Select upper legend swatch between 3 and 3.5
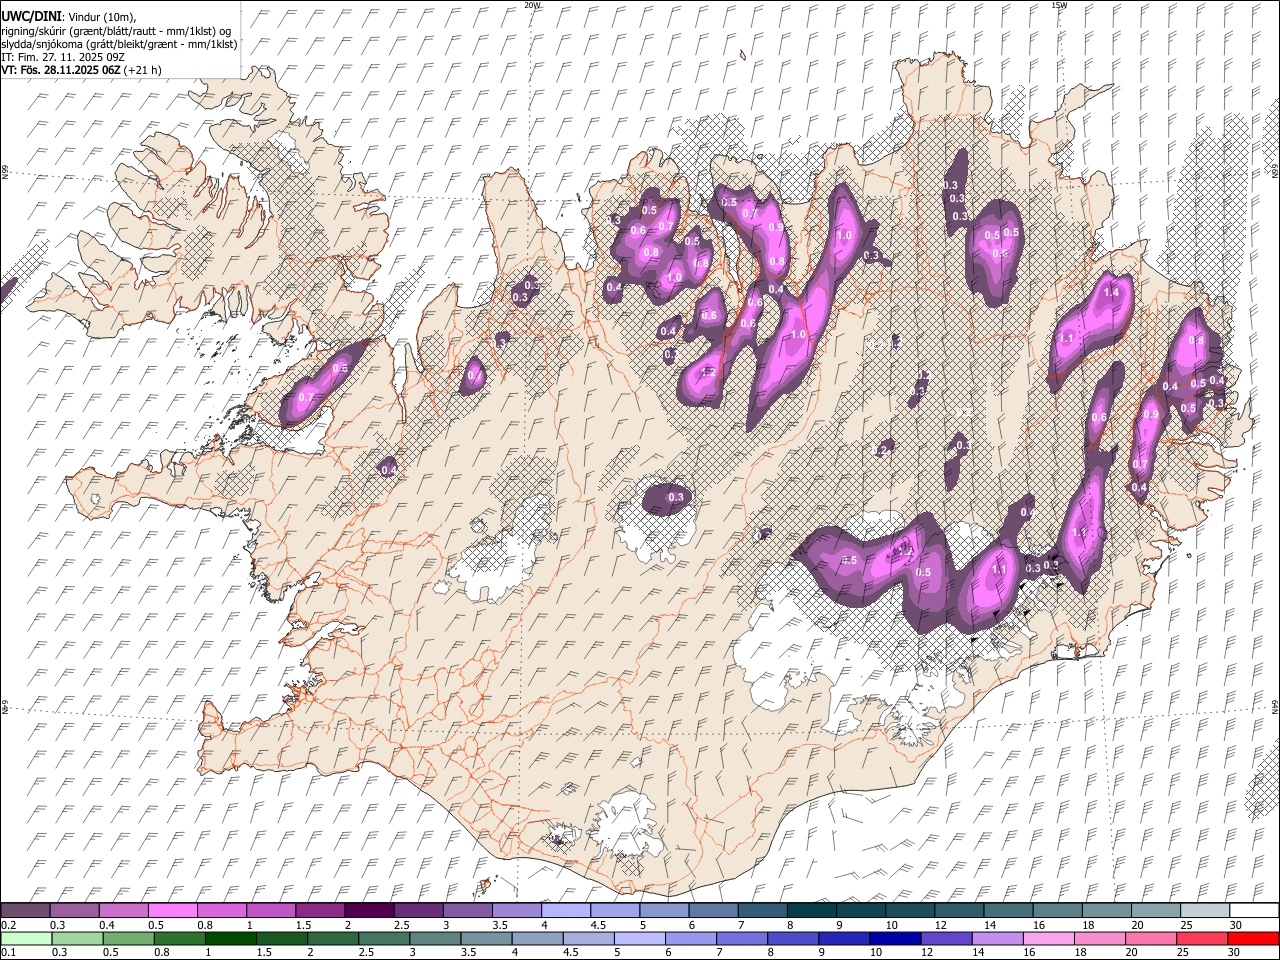 (x=468, y=911)
